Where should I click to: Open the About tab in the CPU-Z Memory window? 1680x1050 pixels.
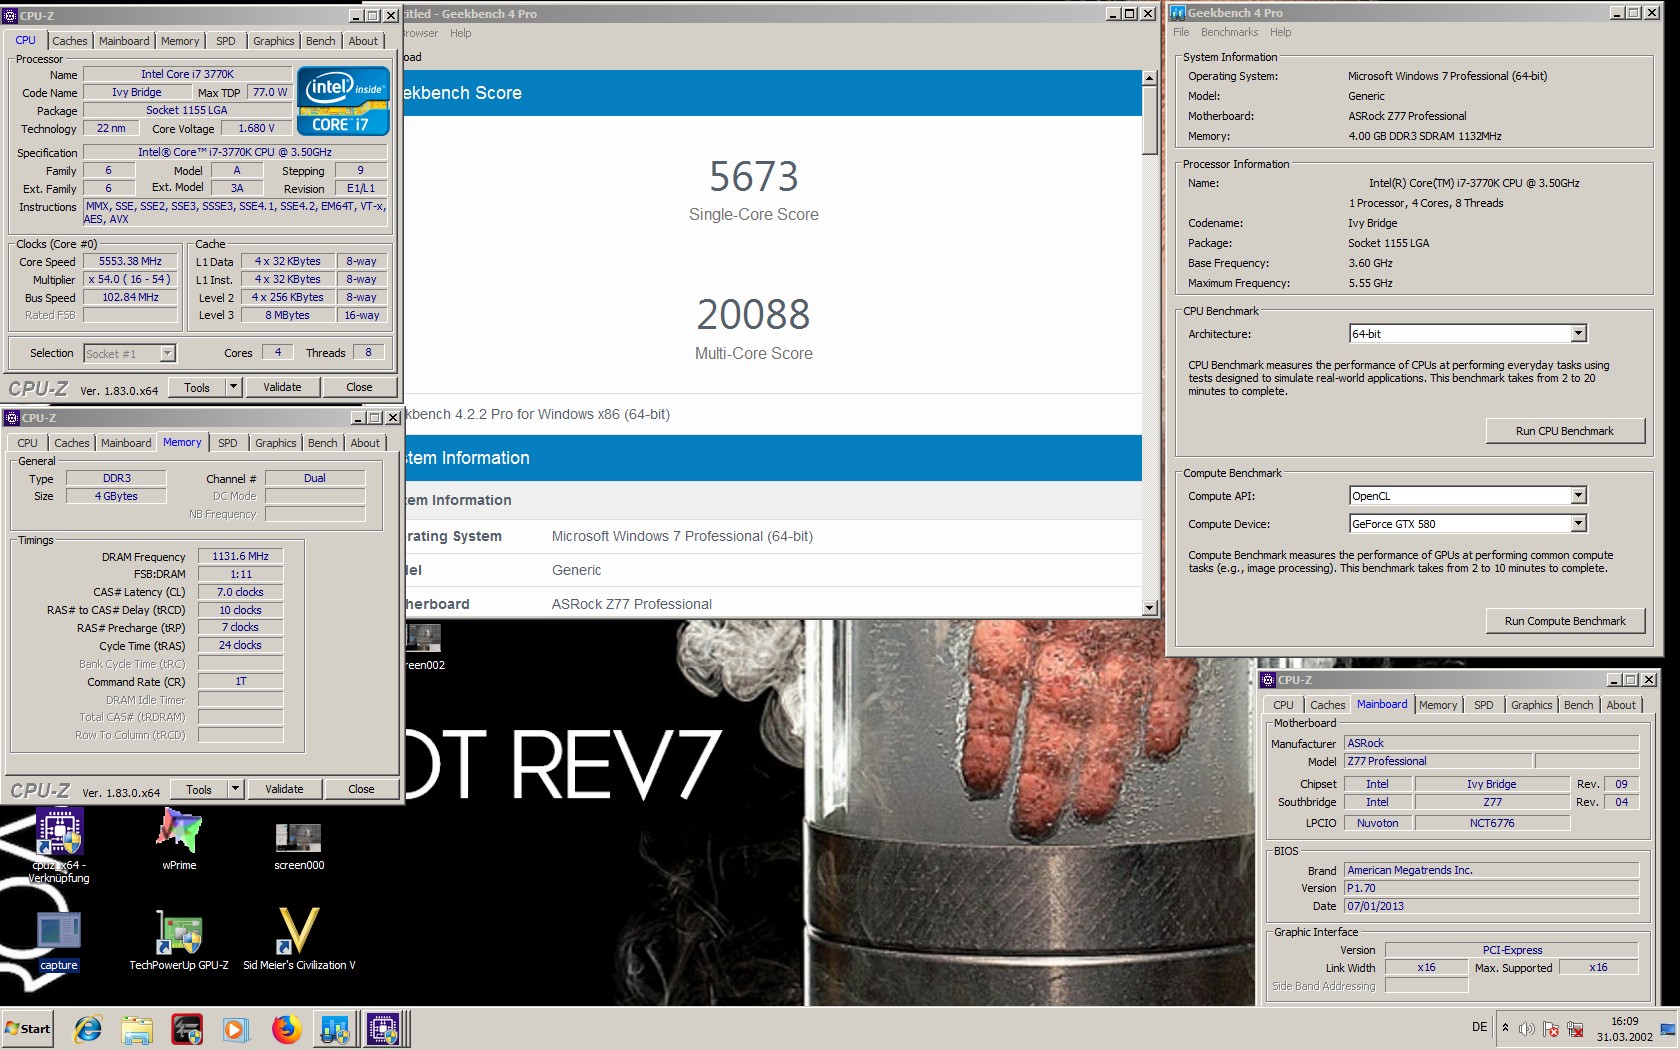[365, 443]
